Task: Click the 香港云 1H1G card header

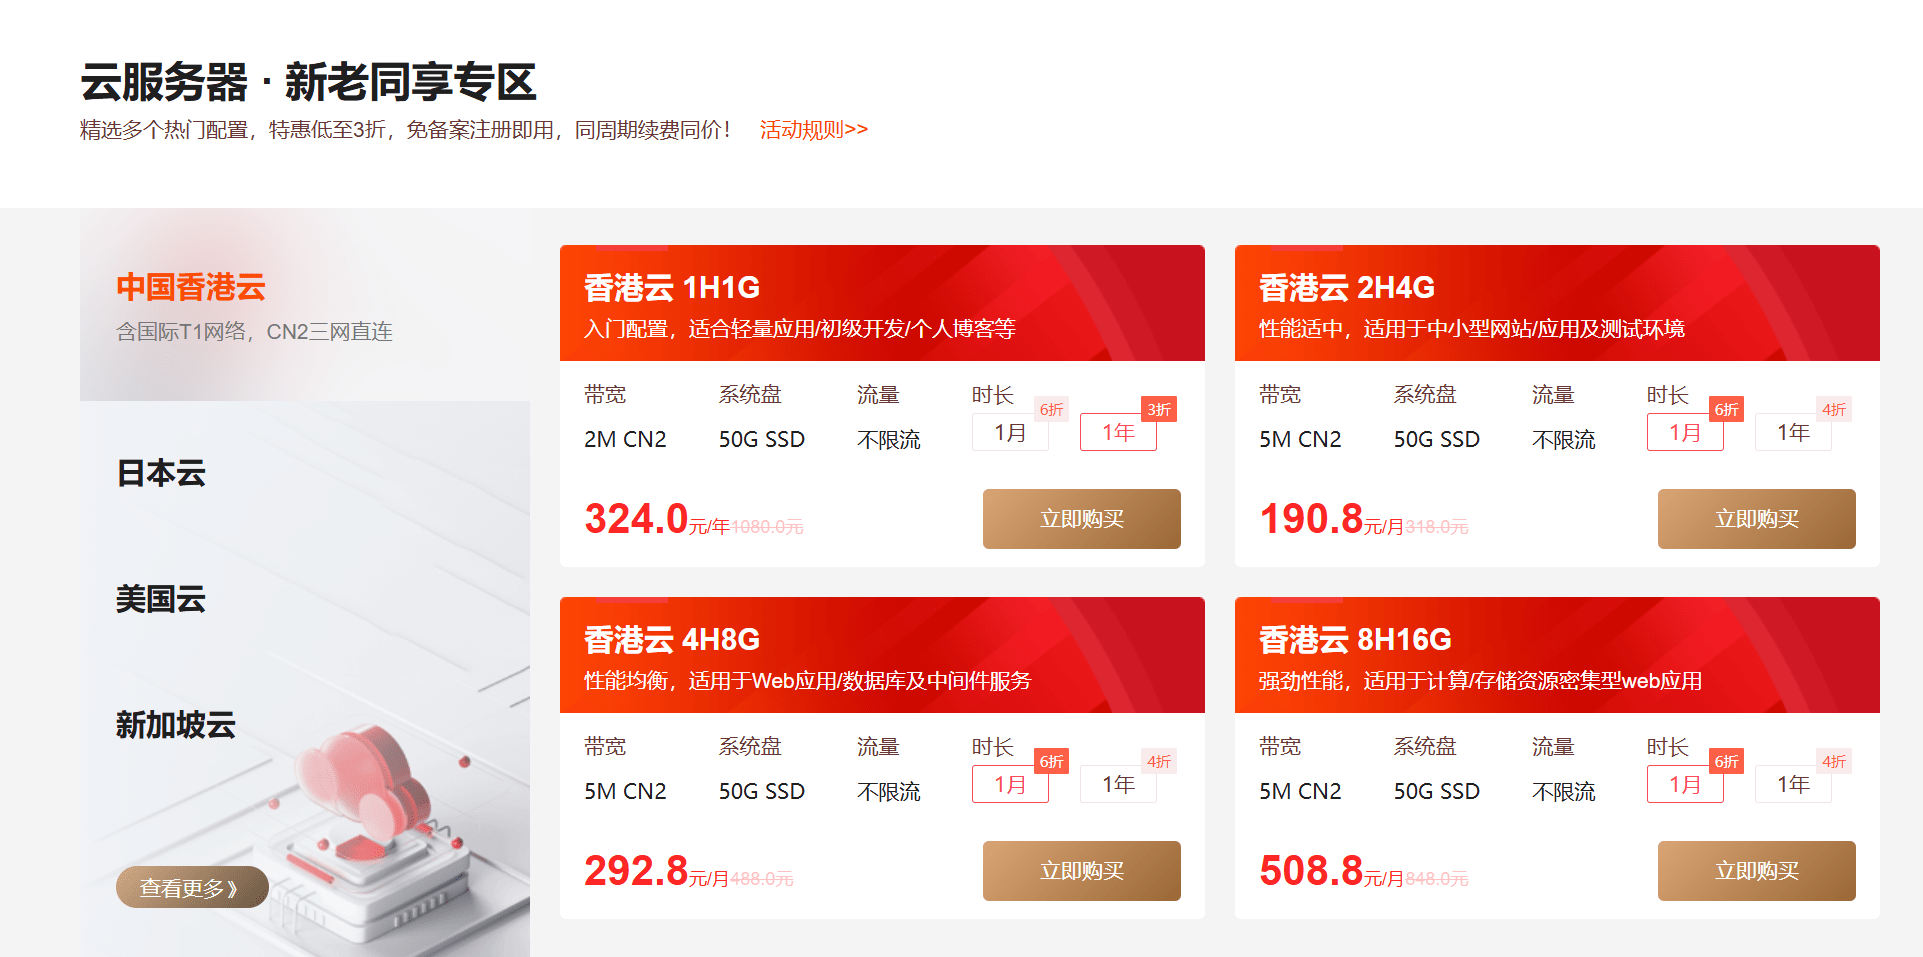Action: pyautogui.click(x=881, y=303)
